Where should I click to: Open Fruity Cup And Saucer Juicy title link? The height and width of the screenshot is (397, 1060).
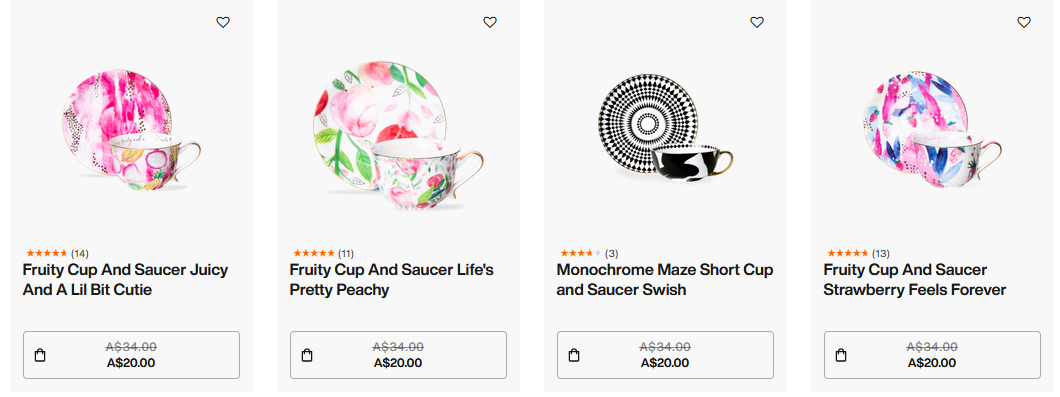pyautogui.click(x=125, y=280)
